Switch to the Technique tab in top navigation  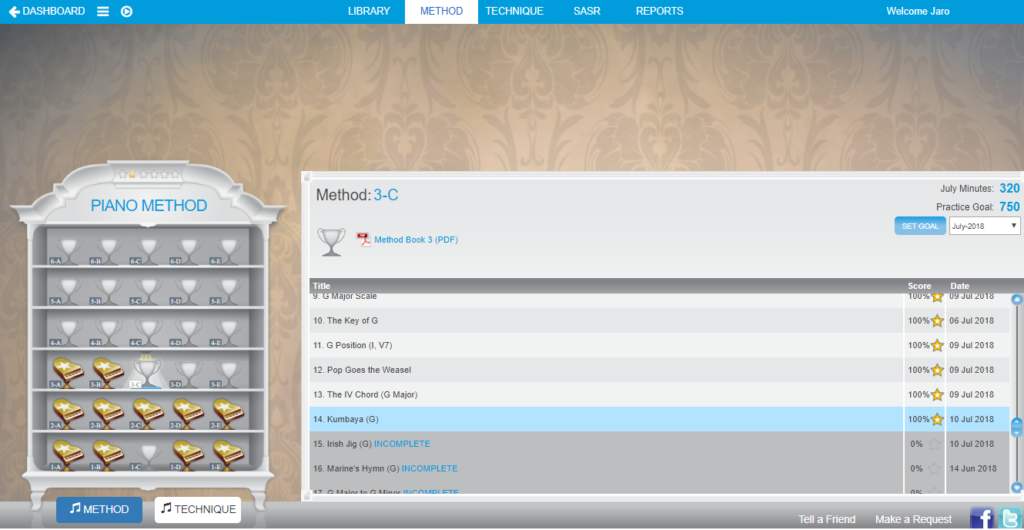tap(515, 11)
